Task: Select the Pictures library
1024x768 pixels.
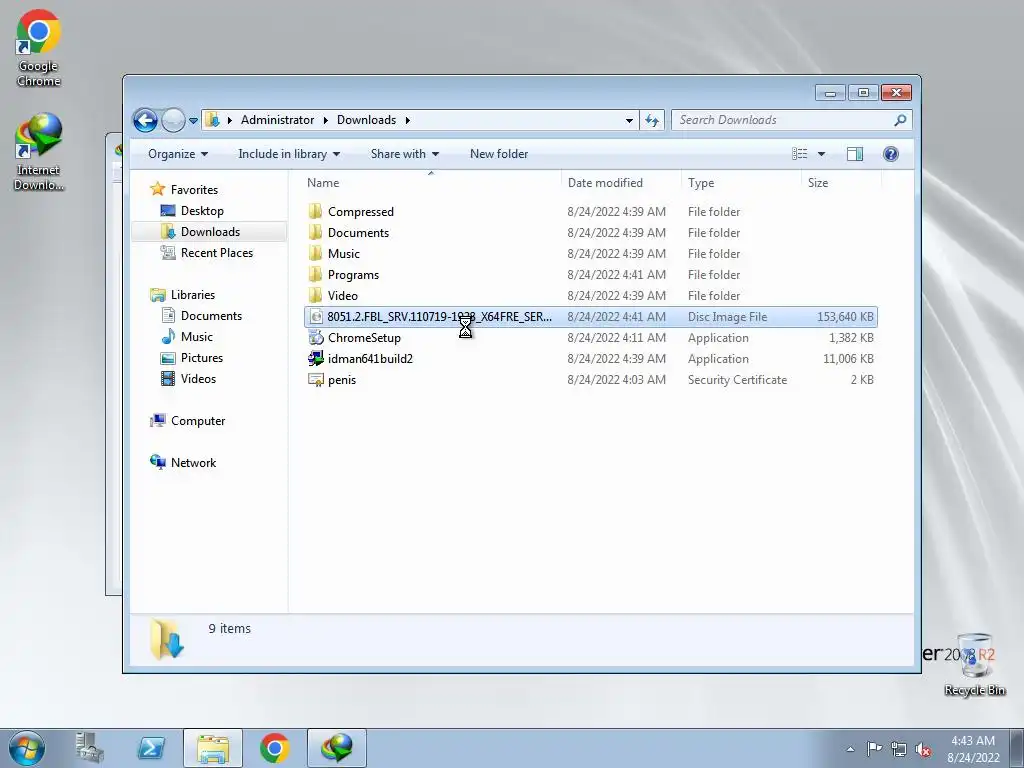Action: (x=202, y=358)
